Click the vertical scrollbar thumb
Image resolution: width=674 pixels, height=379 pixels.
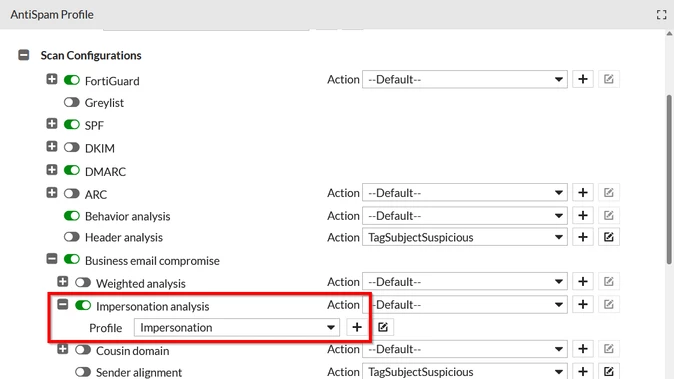669,179
